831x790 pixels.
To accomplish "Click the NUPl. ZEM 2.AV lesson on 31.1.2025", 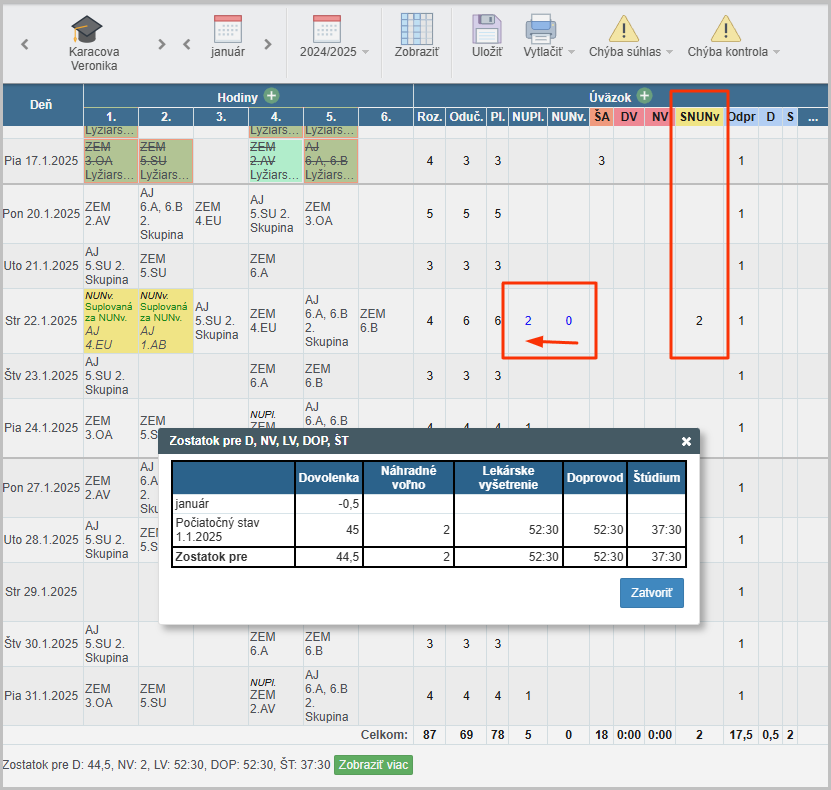I will pos(276,696).
